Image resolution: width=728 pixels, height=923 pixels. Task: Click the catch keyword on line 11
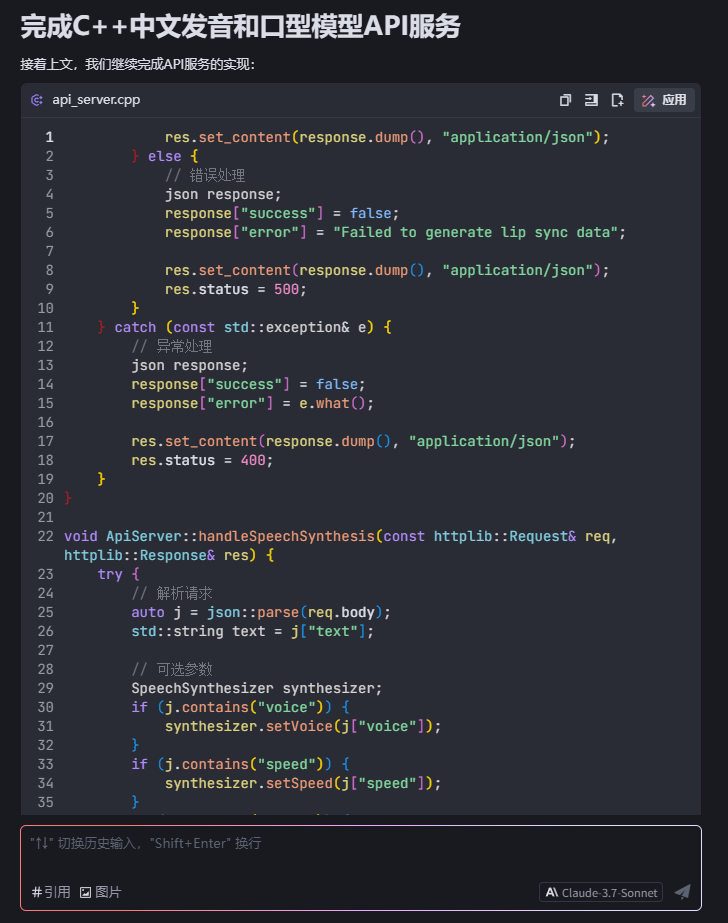tap(135, 327)
